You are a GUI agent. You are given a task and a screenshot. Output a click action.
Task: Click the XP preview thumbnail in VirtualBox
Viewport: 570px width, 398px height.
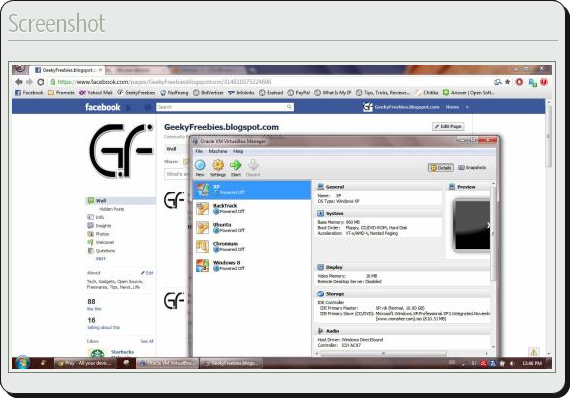coord(471,225)
